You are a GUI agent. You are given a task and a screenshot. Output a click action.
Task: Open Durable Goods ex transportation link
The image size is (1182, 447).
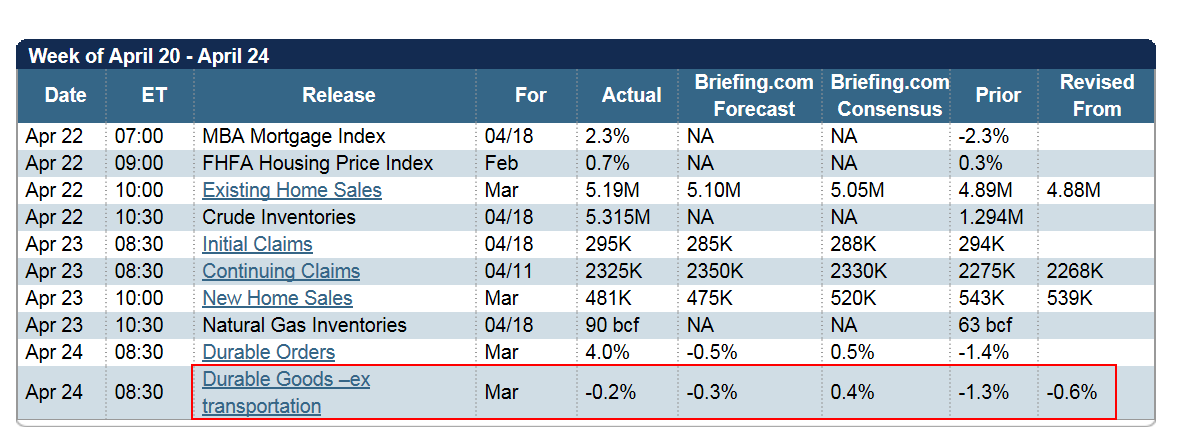point(286,393)
